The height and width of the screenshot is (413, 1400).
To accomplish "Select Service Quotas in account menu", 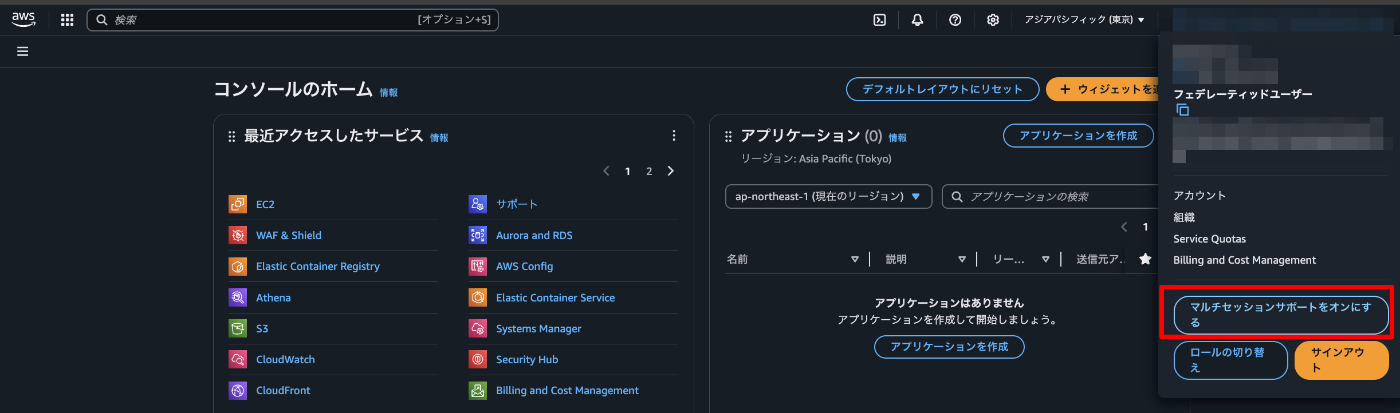I will click(x=1210, y=239).
